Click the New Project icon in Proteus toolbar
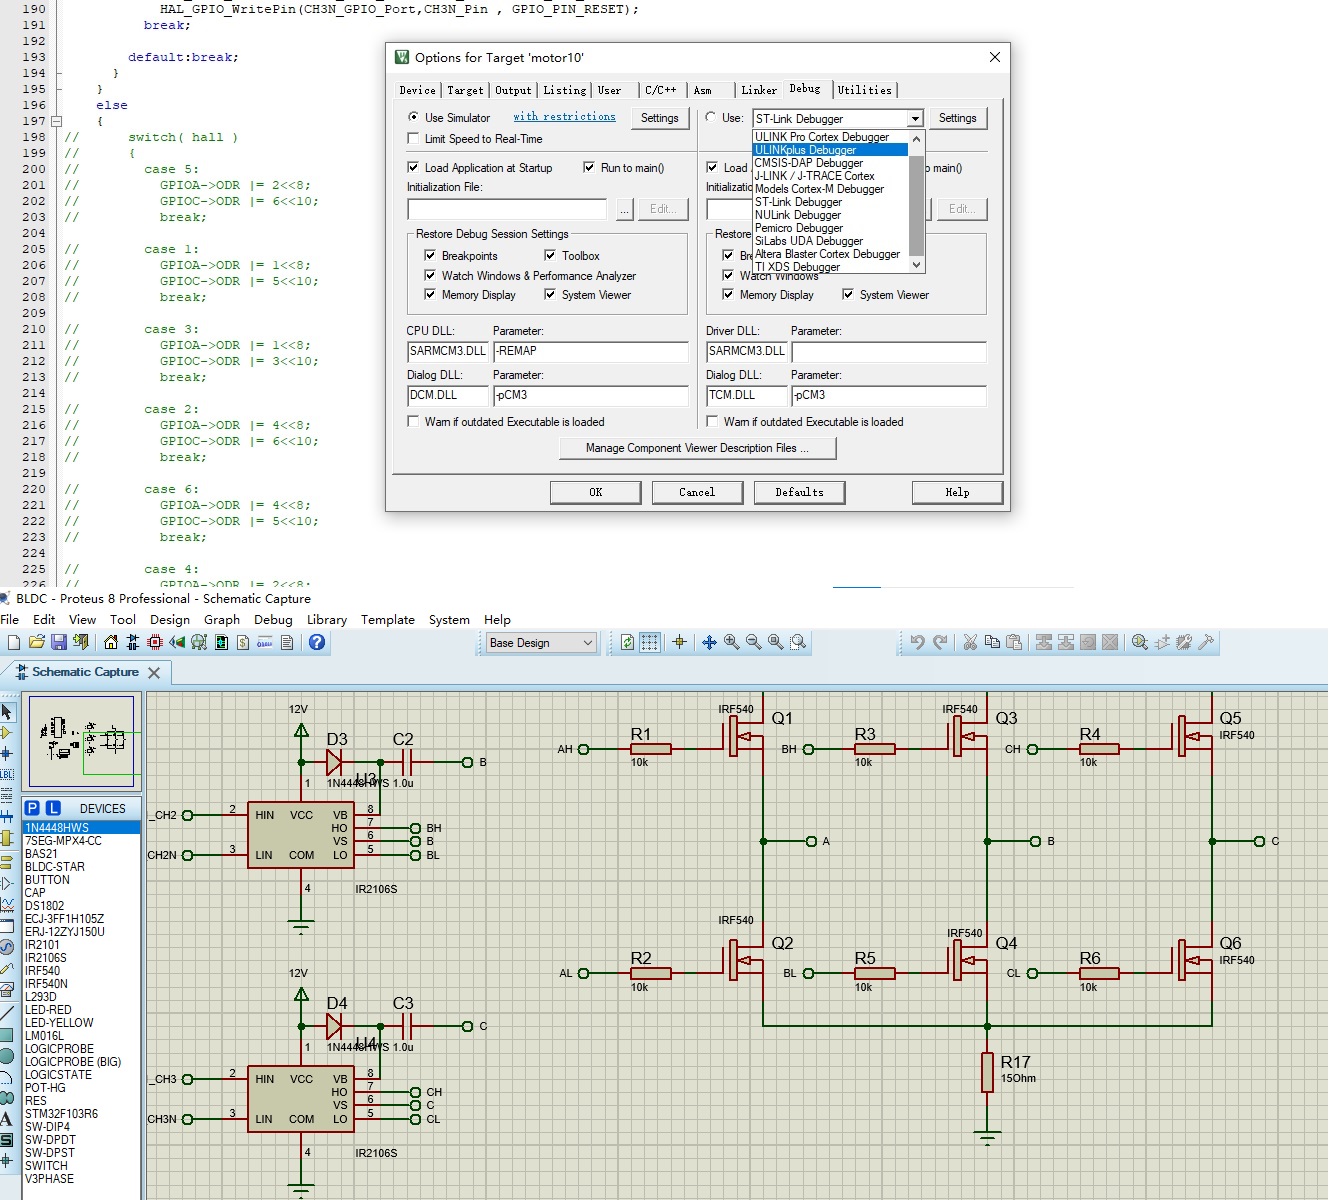This screenshot has height=1200, width=1335. (x=14, y=642)
